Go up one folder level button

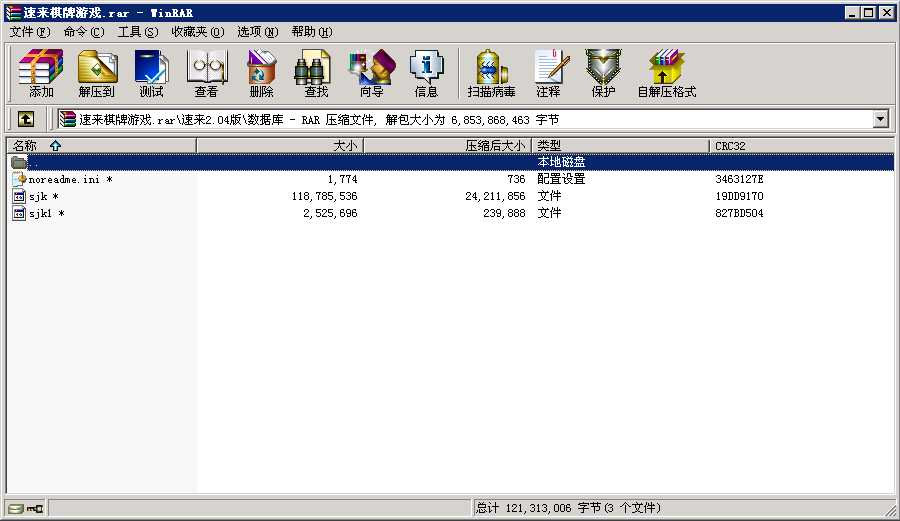(x=25, y=119)
